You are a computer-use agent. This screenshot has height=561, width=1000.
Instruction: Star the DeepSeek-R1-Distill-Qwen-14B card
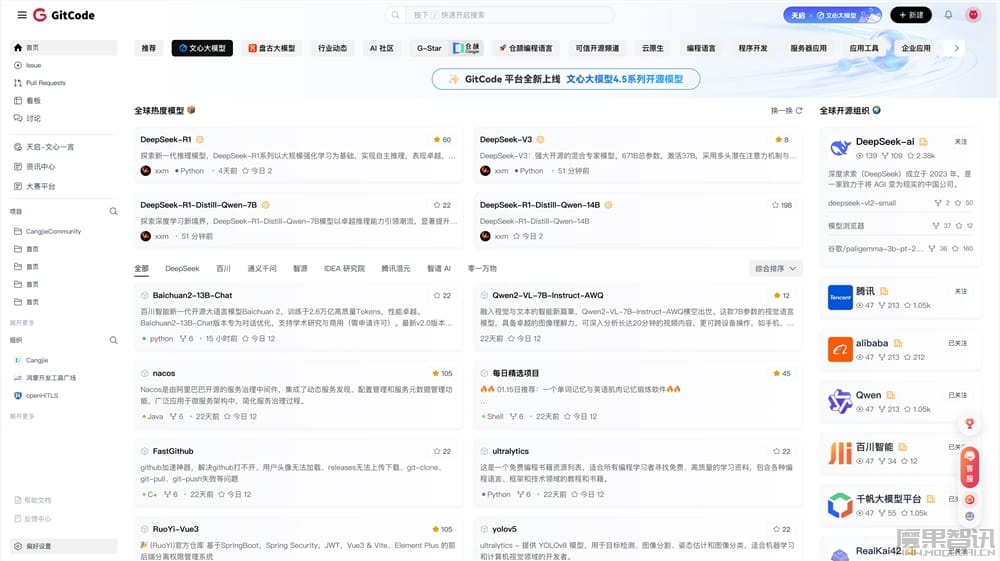[782, 205]
